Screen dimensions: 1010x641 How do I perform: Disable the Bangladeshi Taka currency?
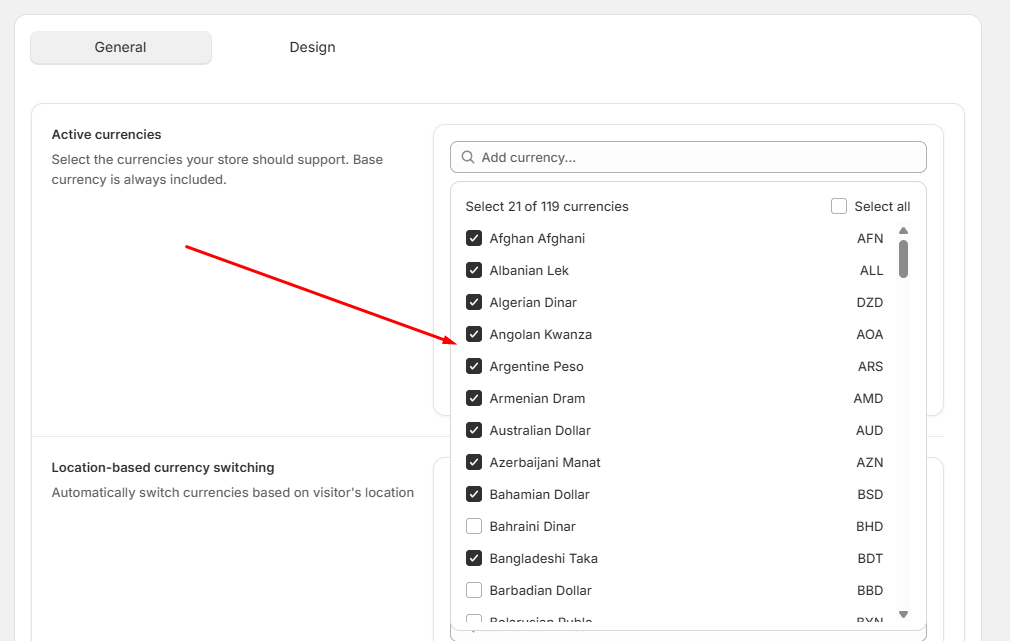(473, 558)
